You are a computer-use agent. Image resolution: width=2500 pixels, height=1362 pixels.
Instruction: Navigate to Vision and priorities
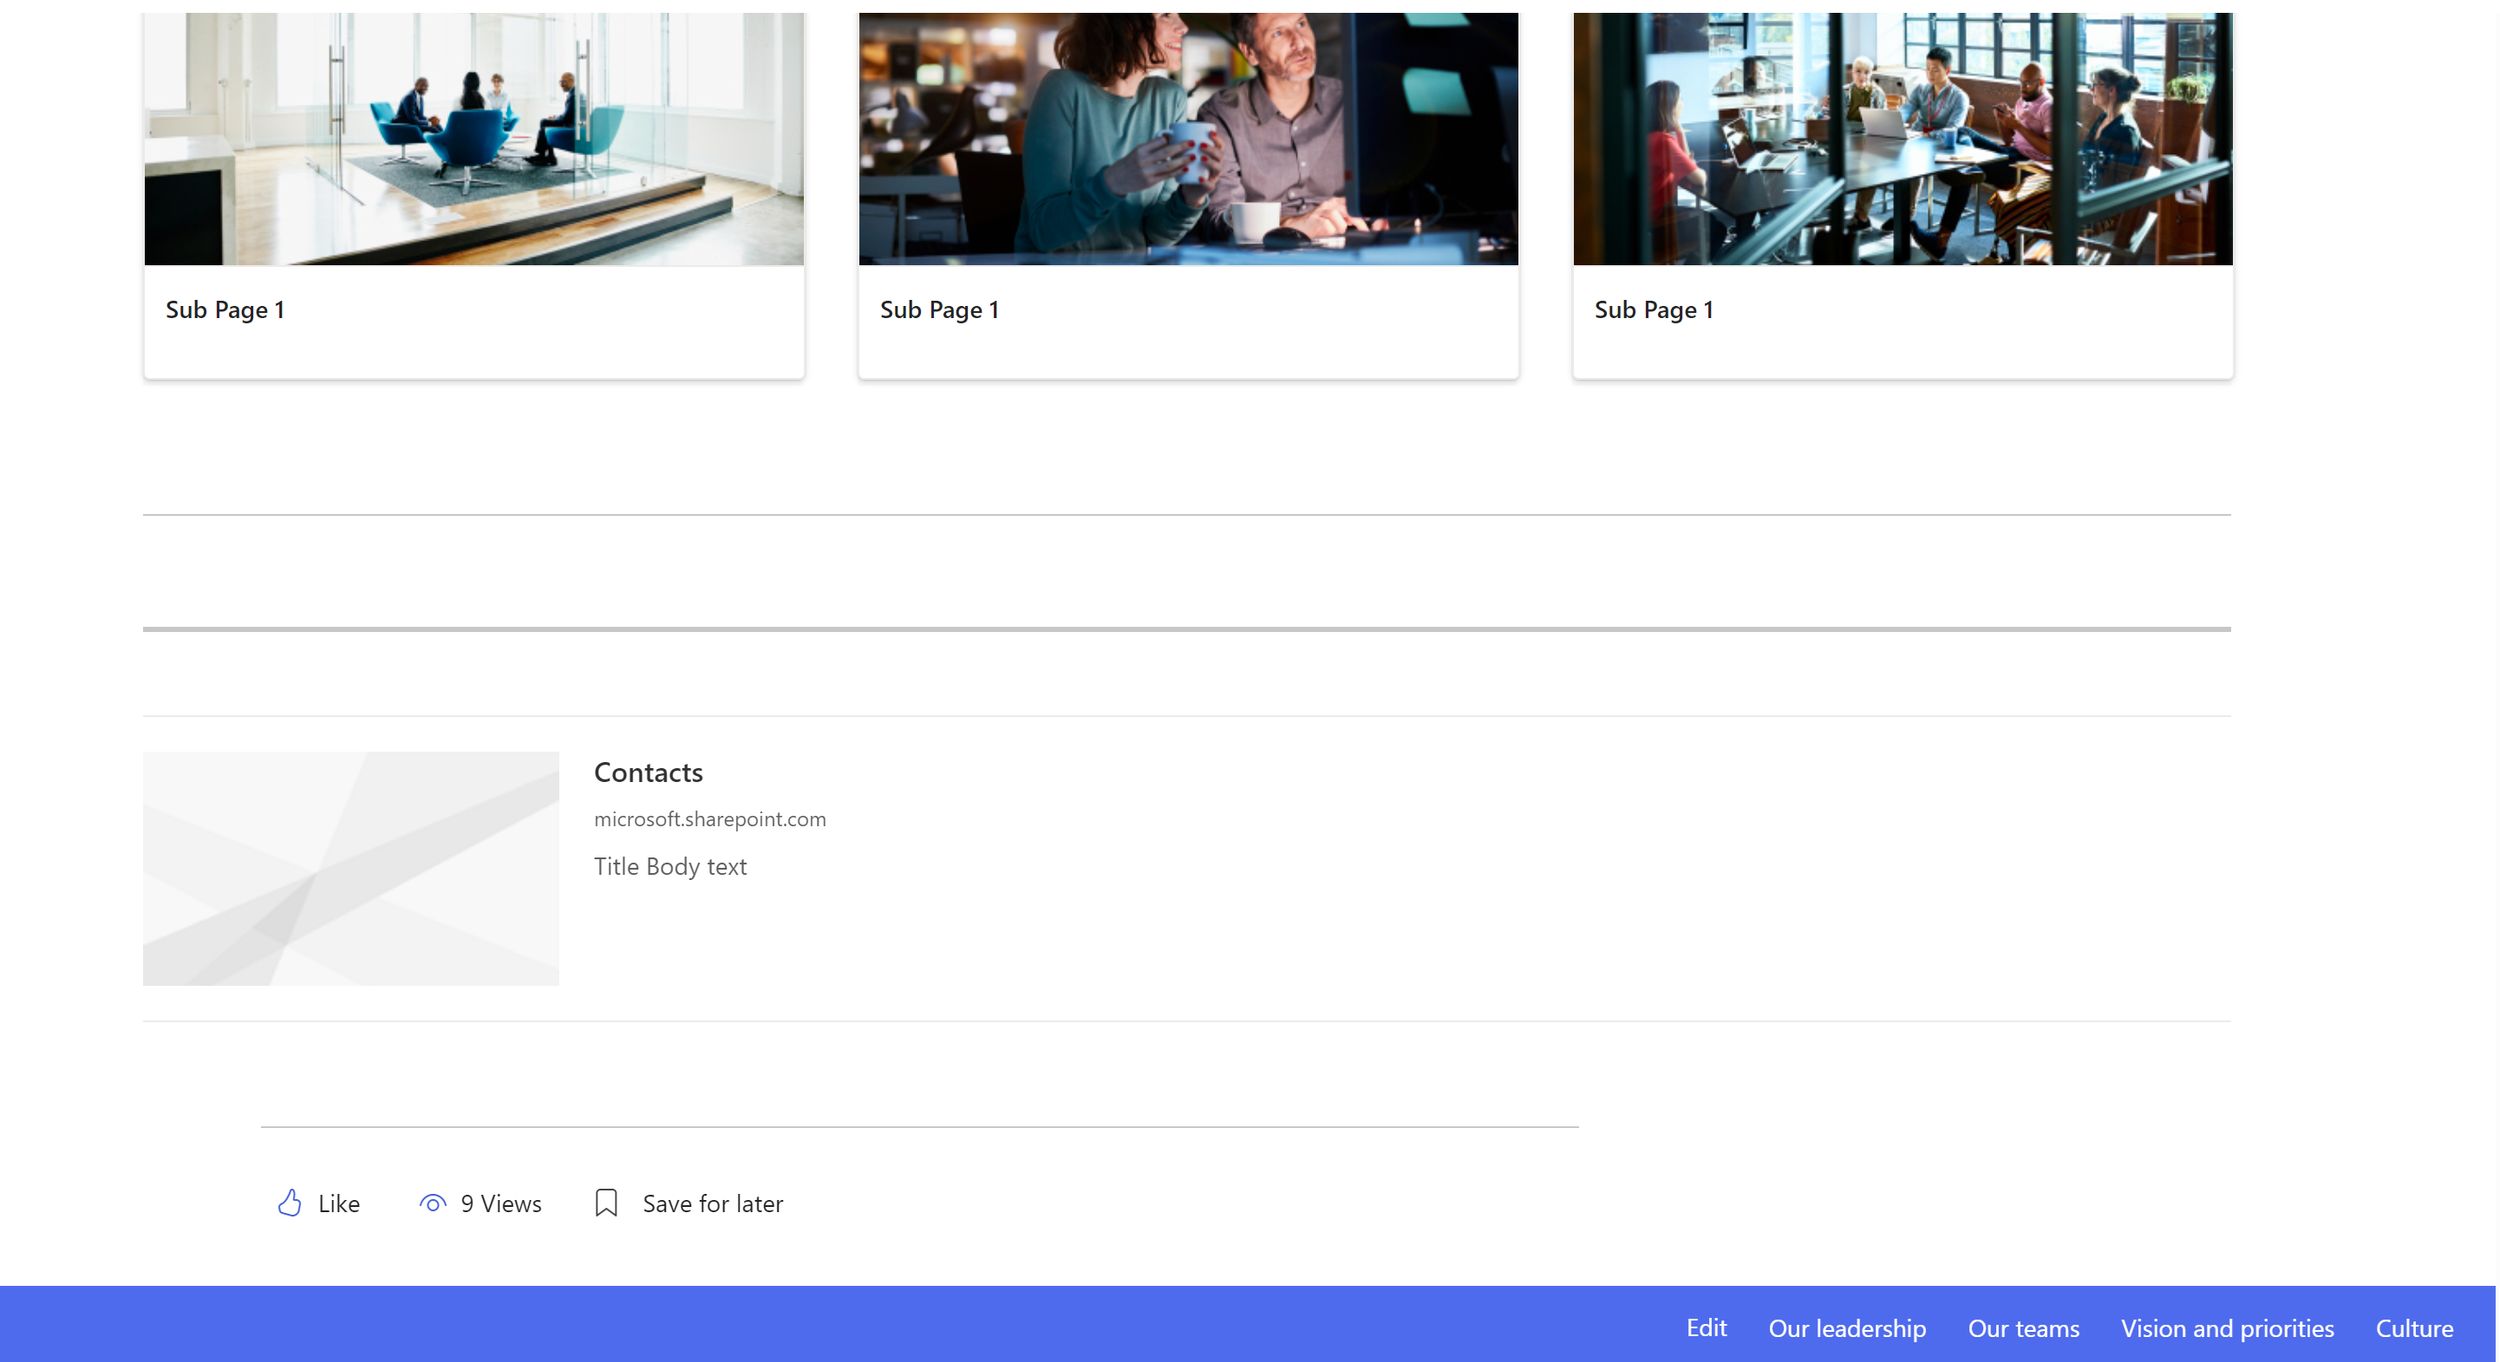(2227, 1328)
